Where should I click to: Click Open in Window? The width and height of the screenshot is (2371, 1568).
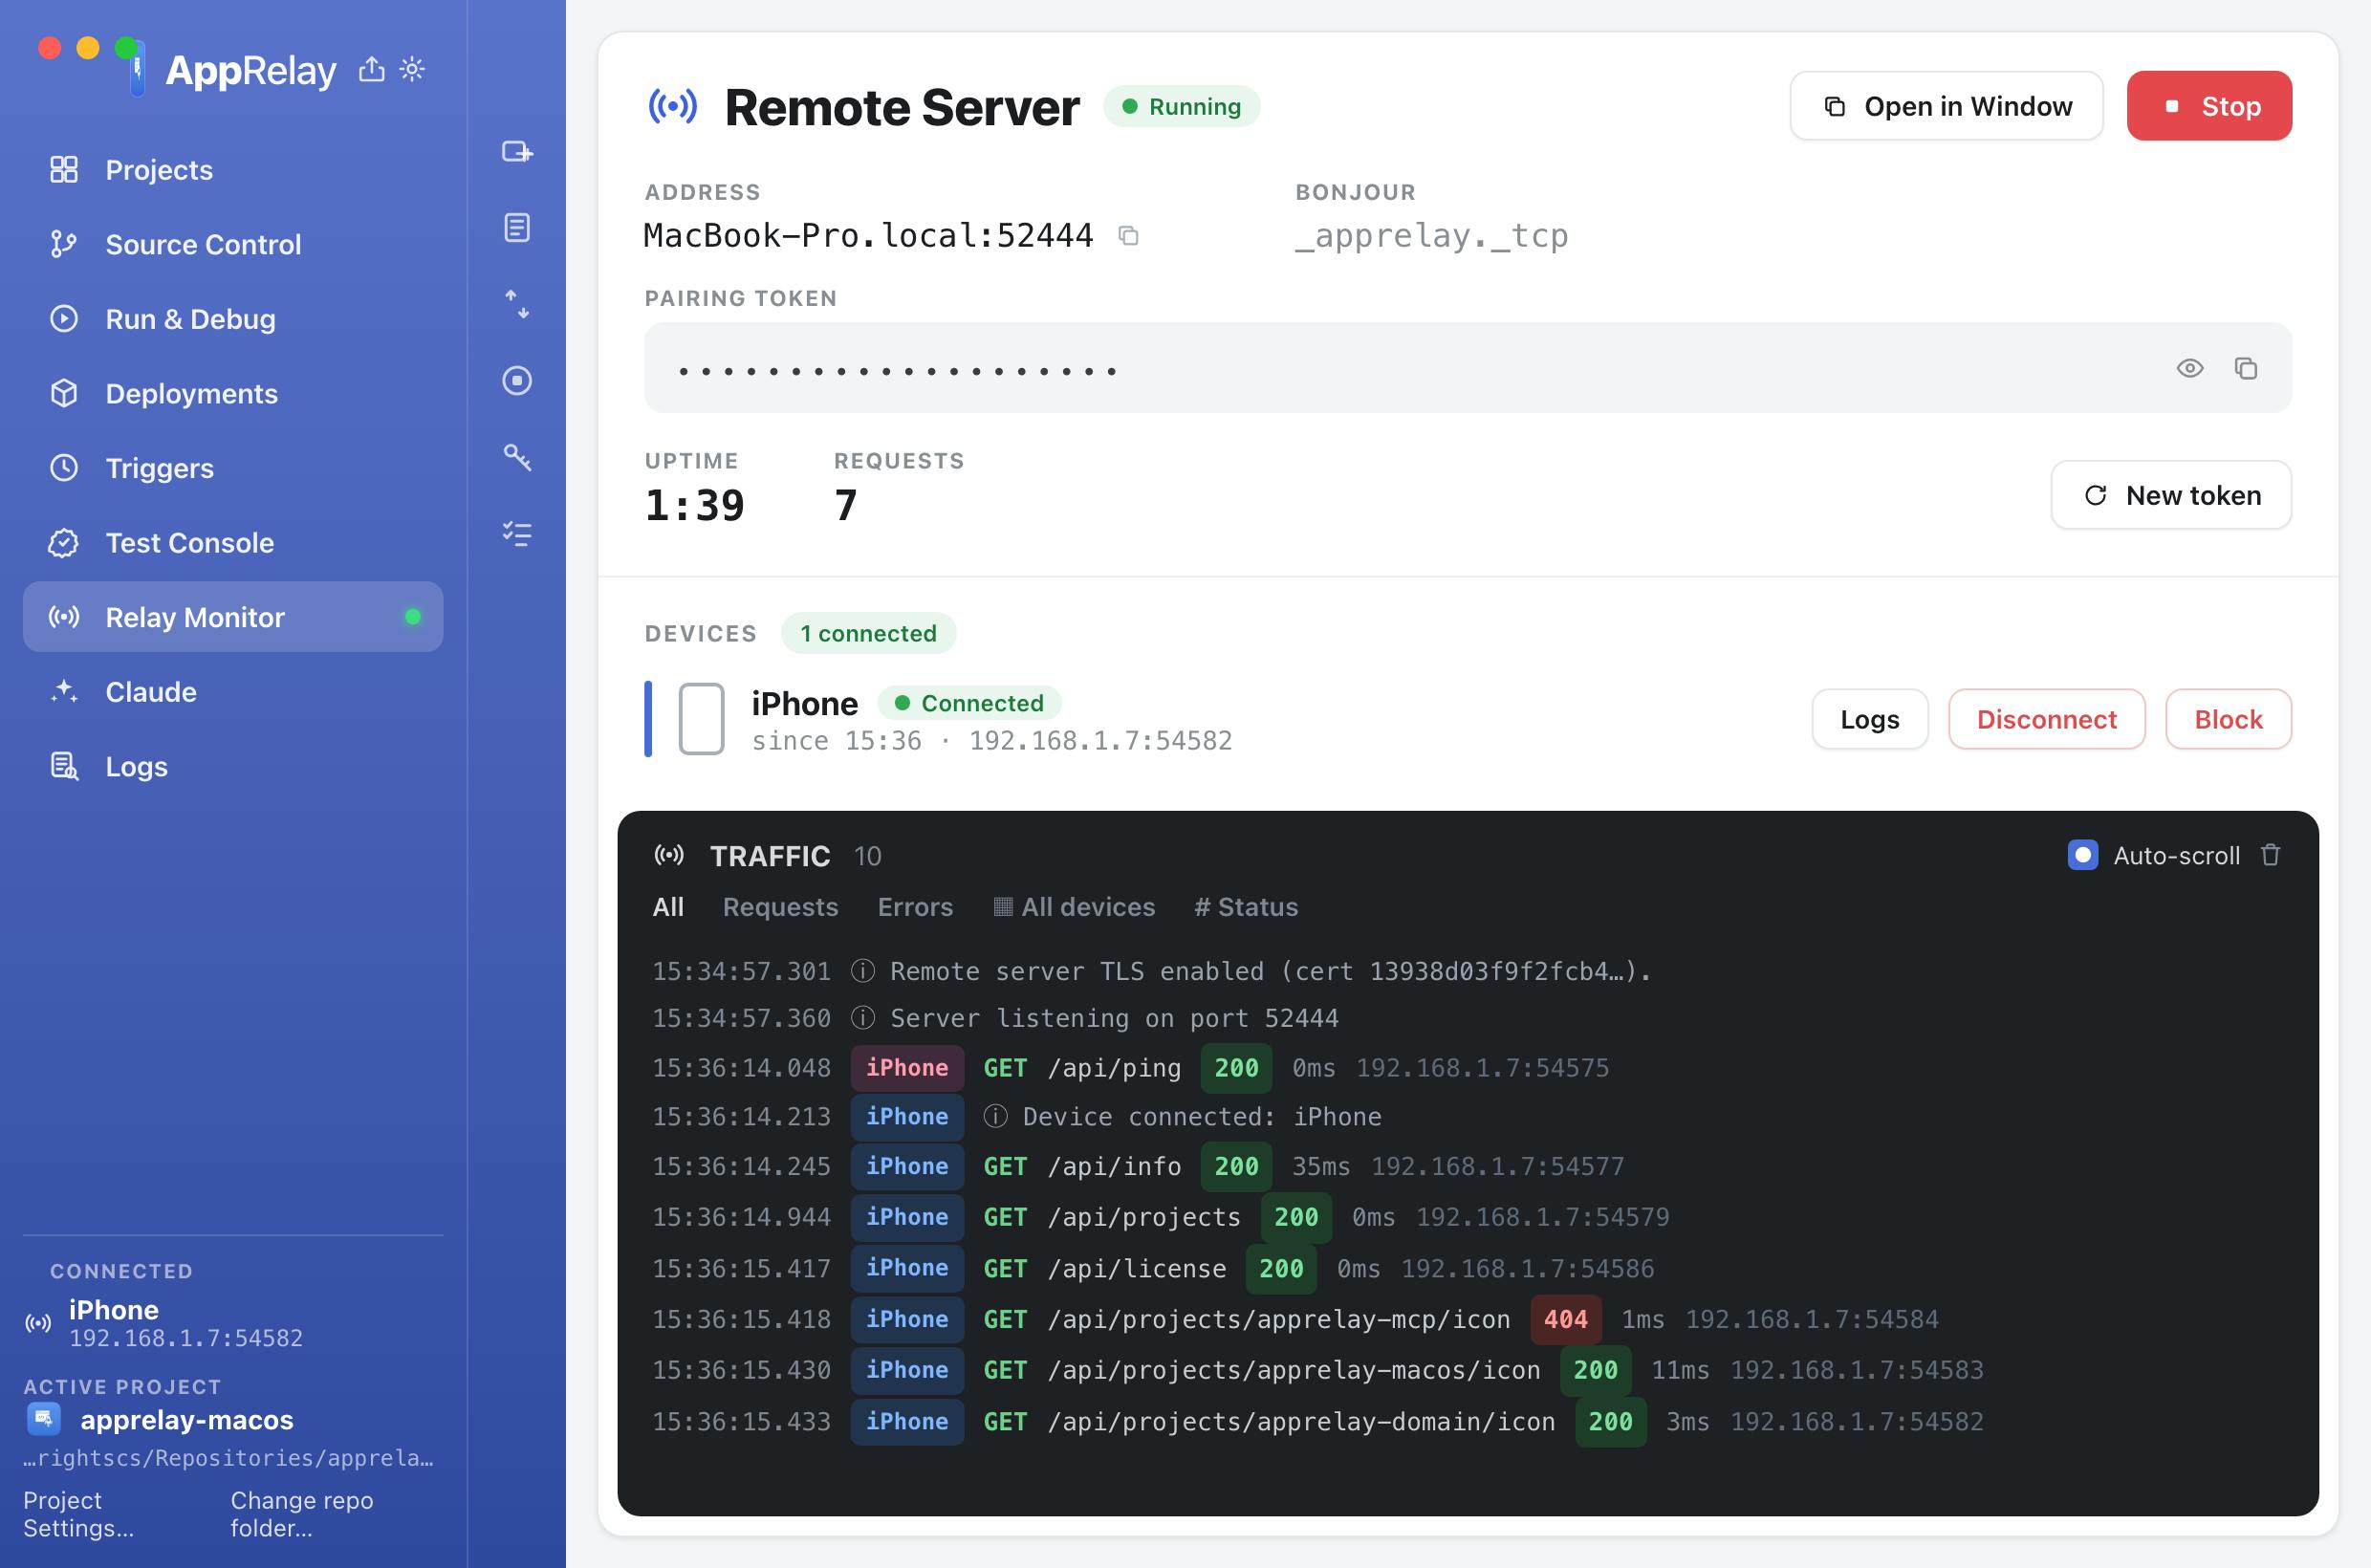(x=1946, y=106)
